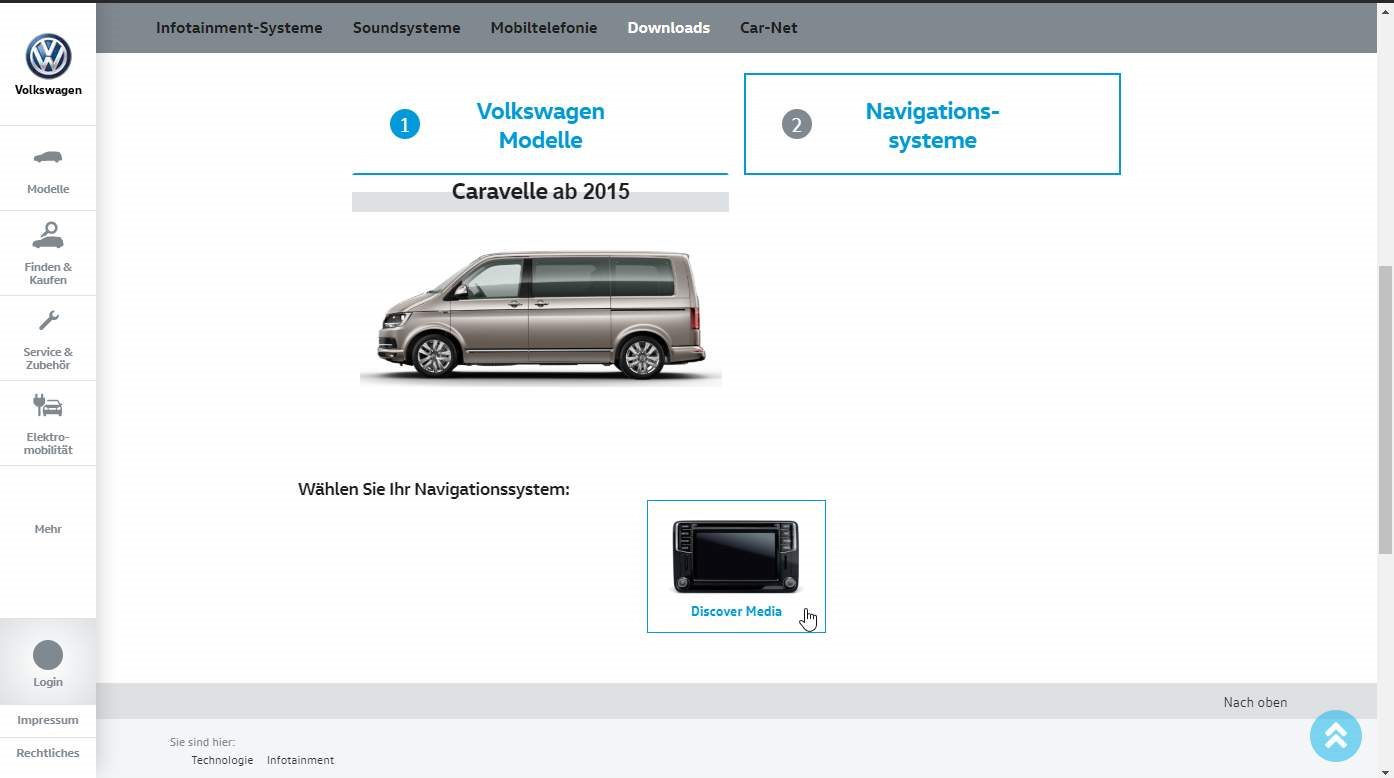Viewport: 1394px width, 778px height.
Task: Open Soundsysteme menu item
Action: (x=407, y=28)
